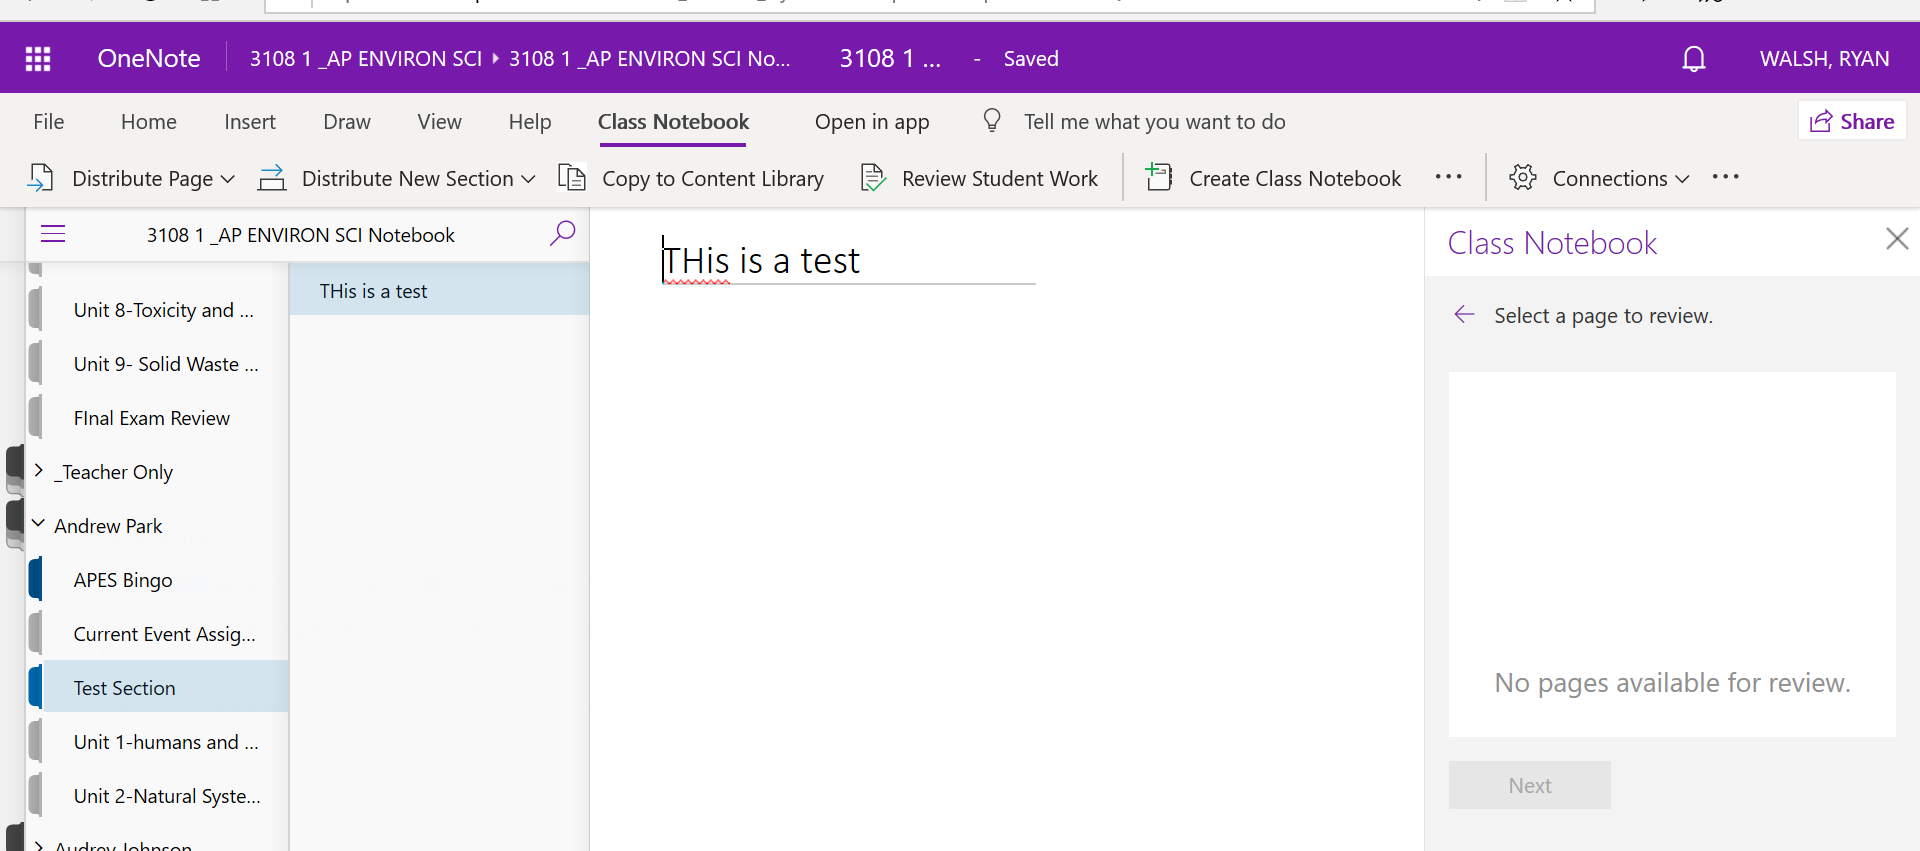
Task: Close the Class Notebook side panel
Action: (x=1896, y=239)
